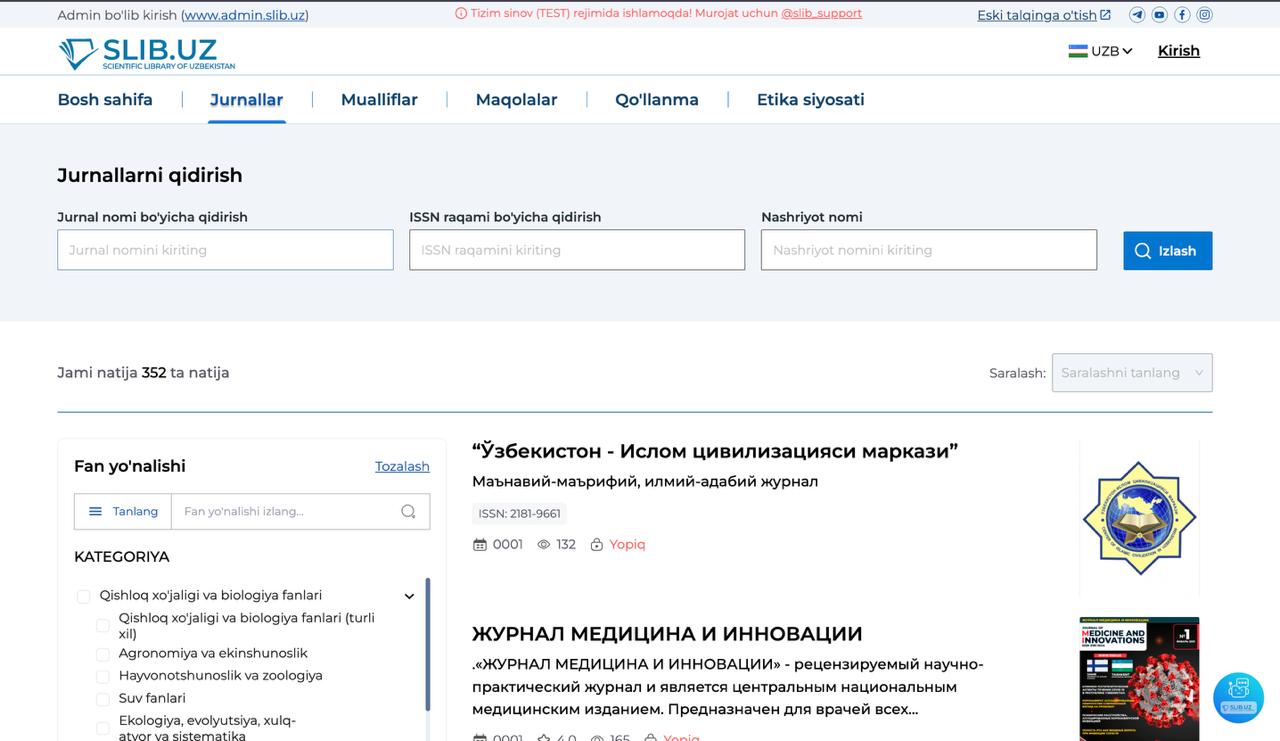Open the Saralashni tanlang sorting dropdown

click(x=1131, y=372)
